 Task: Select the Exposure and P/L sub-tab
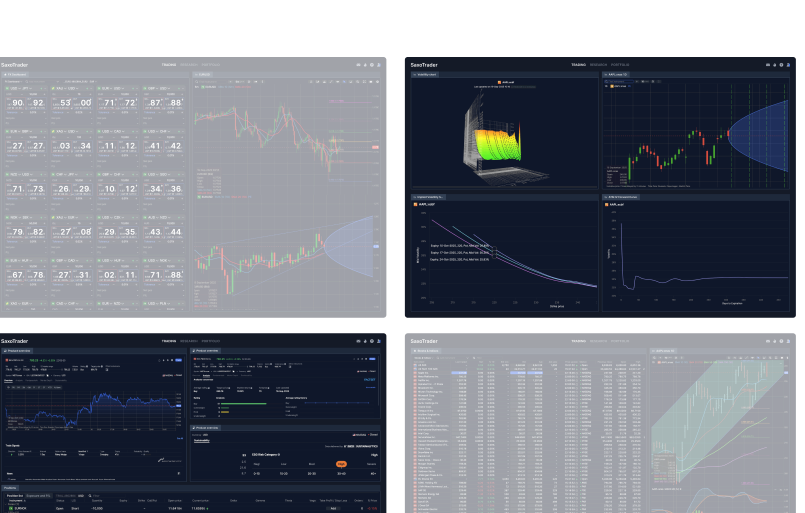[39, 496]
